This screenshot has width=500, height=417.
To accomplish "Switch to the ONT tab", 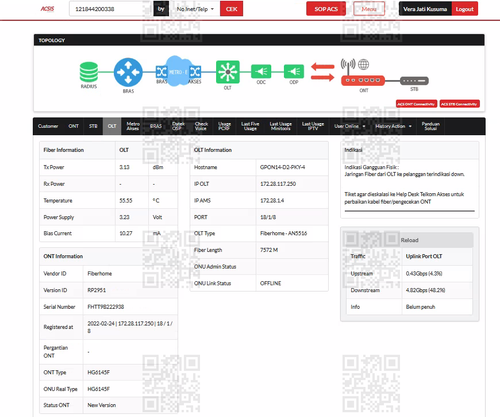I will (74, 126).
